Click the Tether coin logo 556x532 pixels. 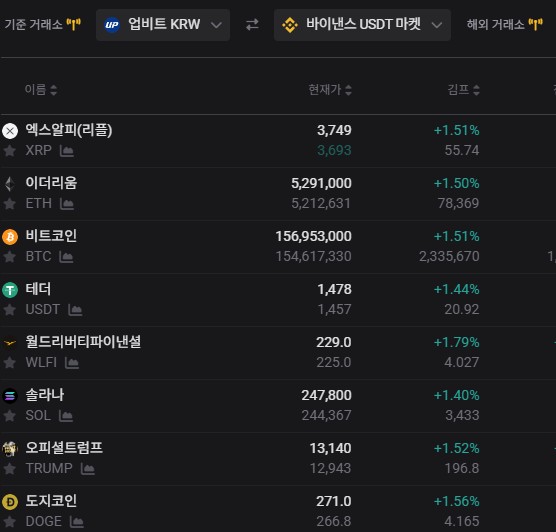10,290
